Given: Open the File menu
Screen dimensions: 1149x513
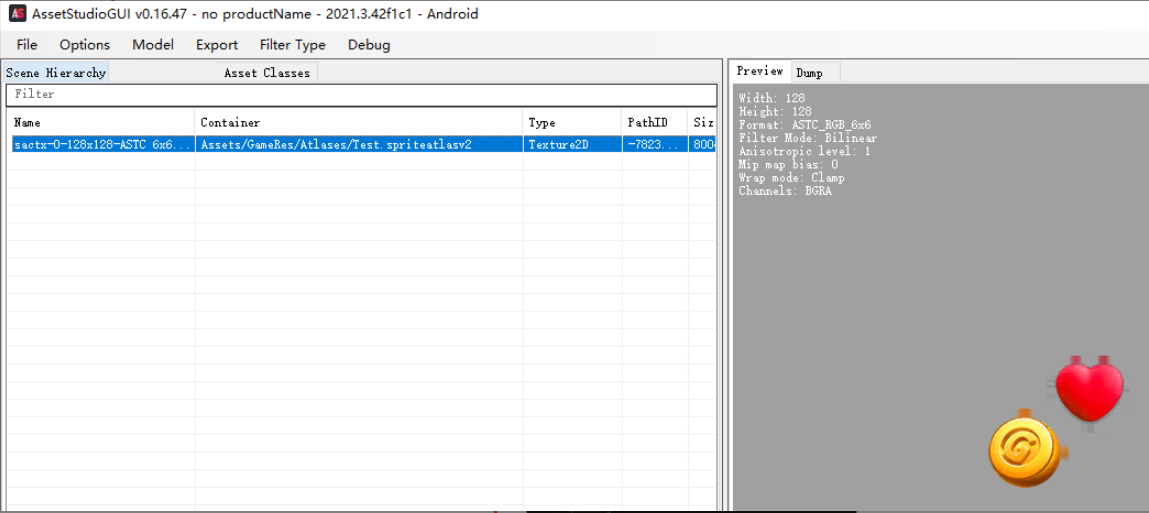Looking at the screenshot, I should (27, 45).
